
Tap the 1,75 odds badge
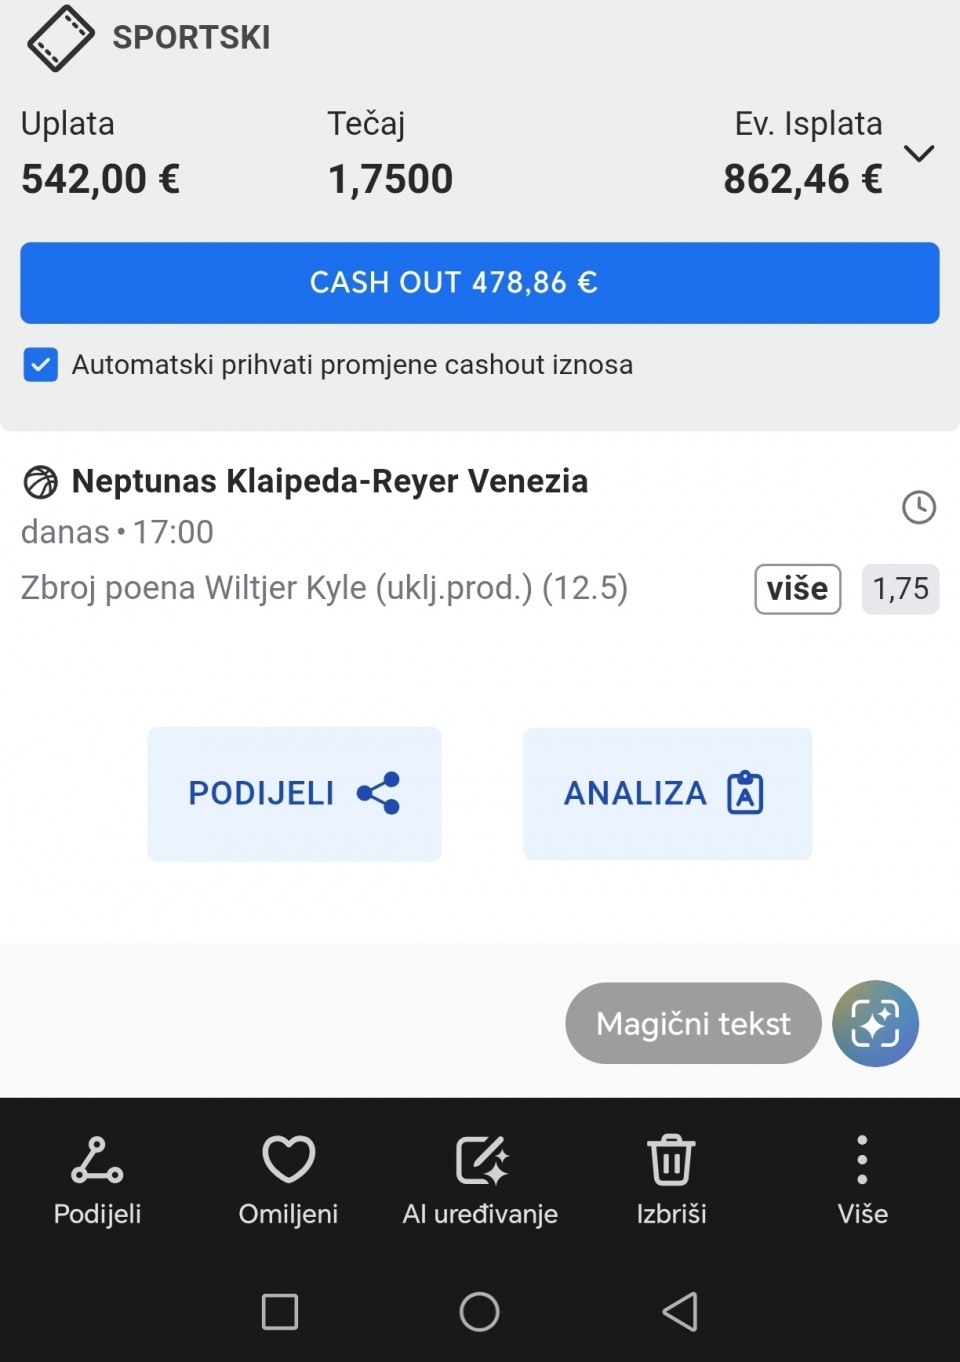coord(900,589)
